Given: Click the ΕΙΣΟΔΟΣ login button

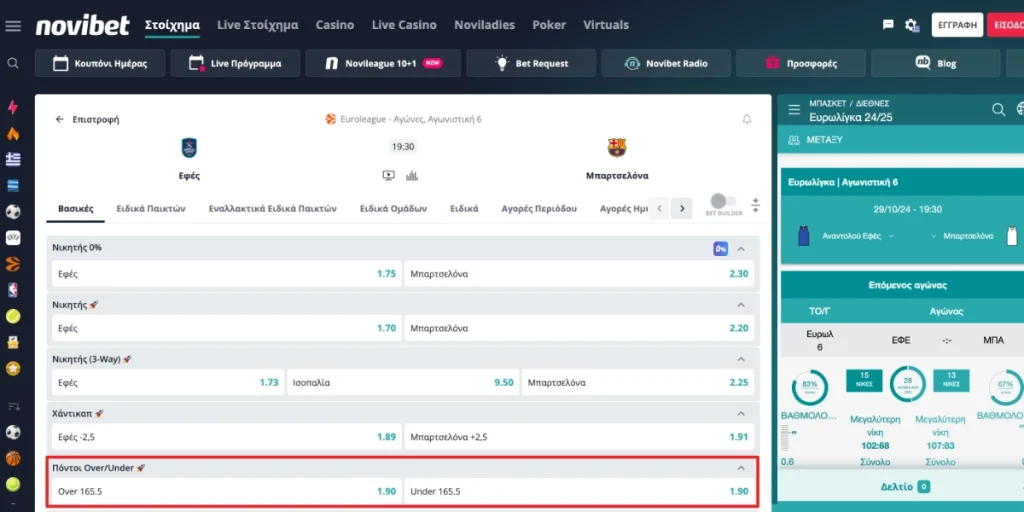Looking at the screenshot, I should [1006, 25].
